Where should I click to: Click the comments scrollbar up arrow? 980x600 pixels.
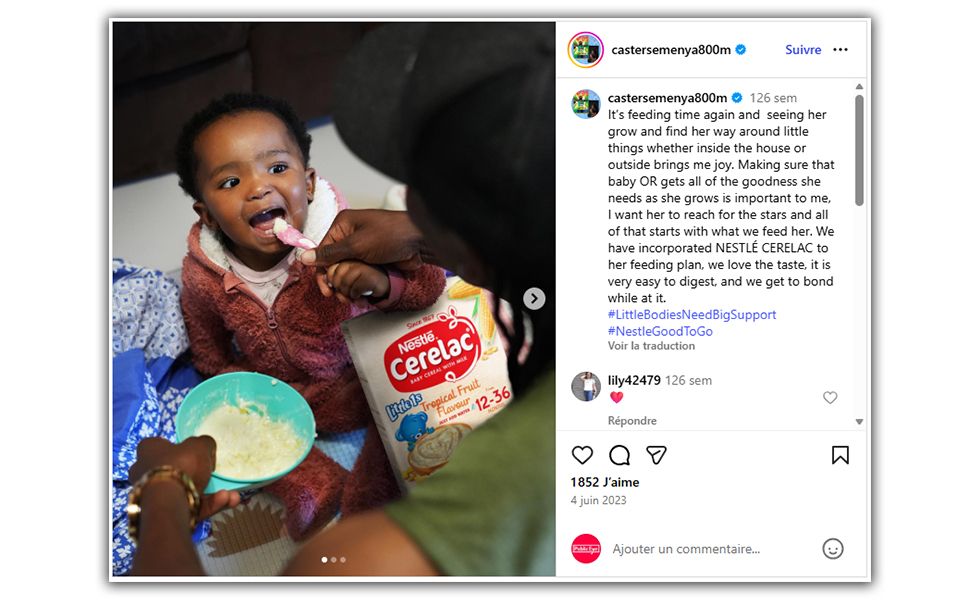click(x=859, y=87)
